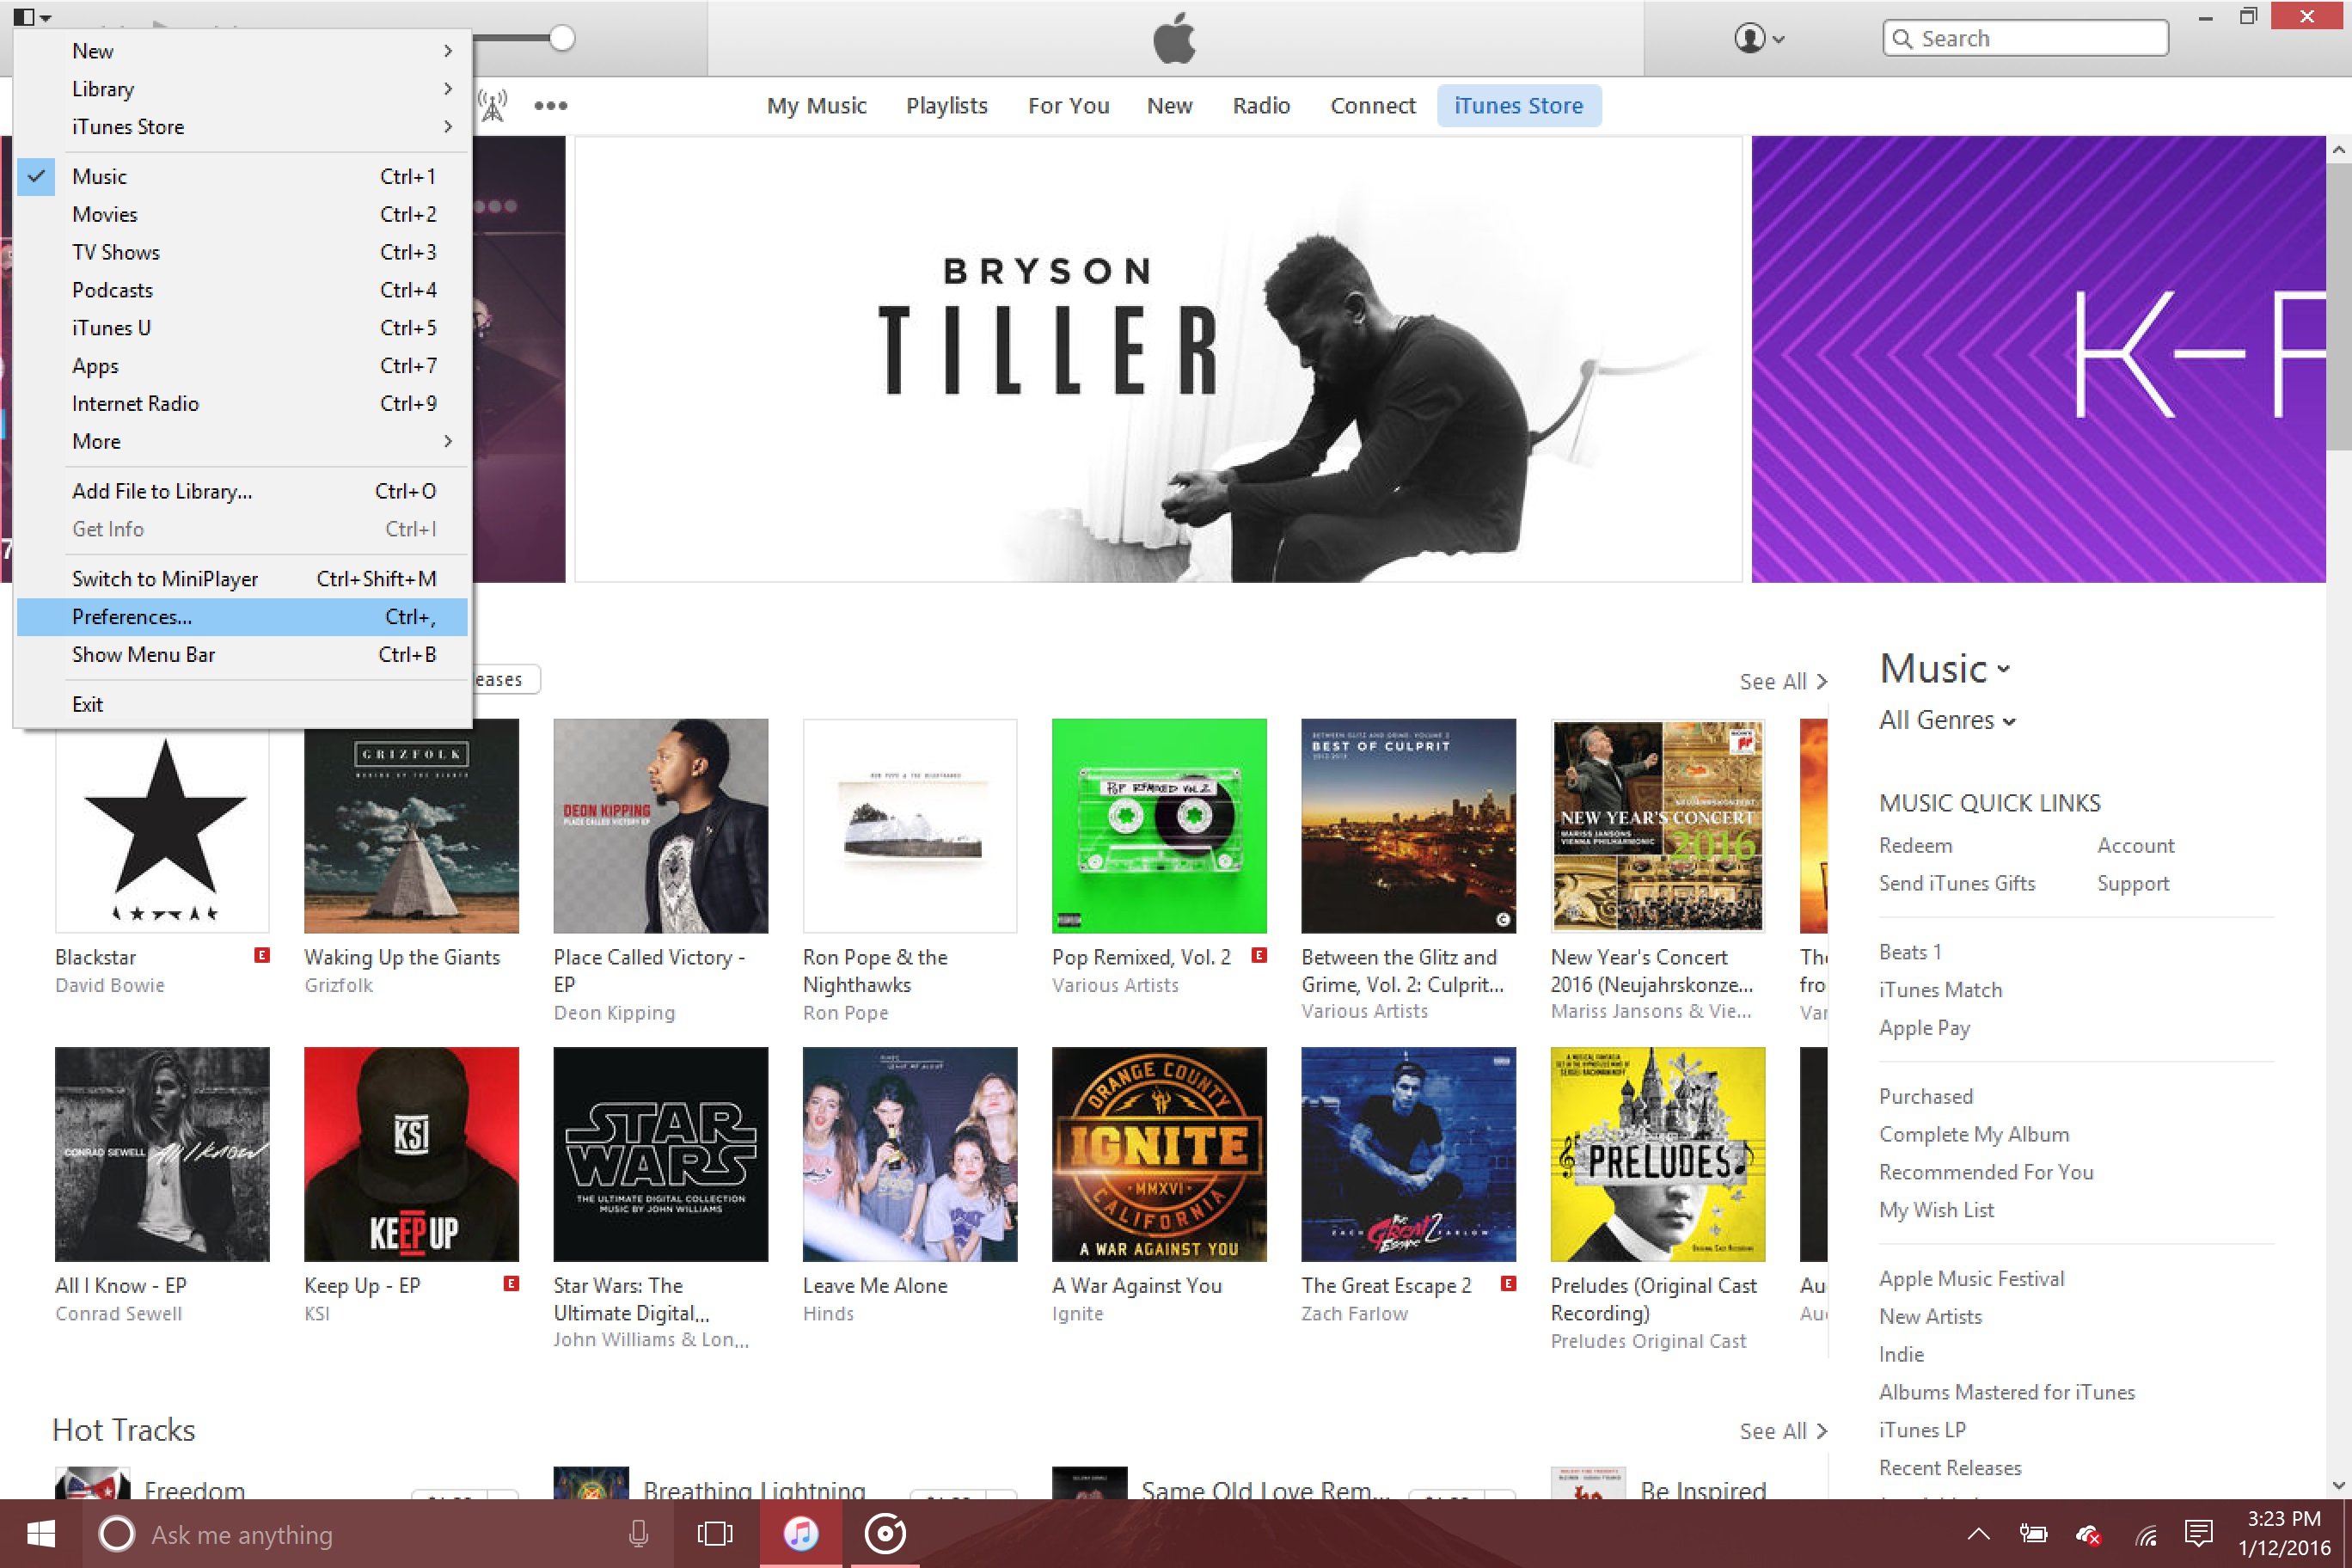2352x1568 pixels.
Task: Switch to My Music tab
Action: [816, 106]
